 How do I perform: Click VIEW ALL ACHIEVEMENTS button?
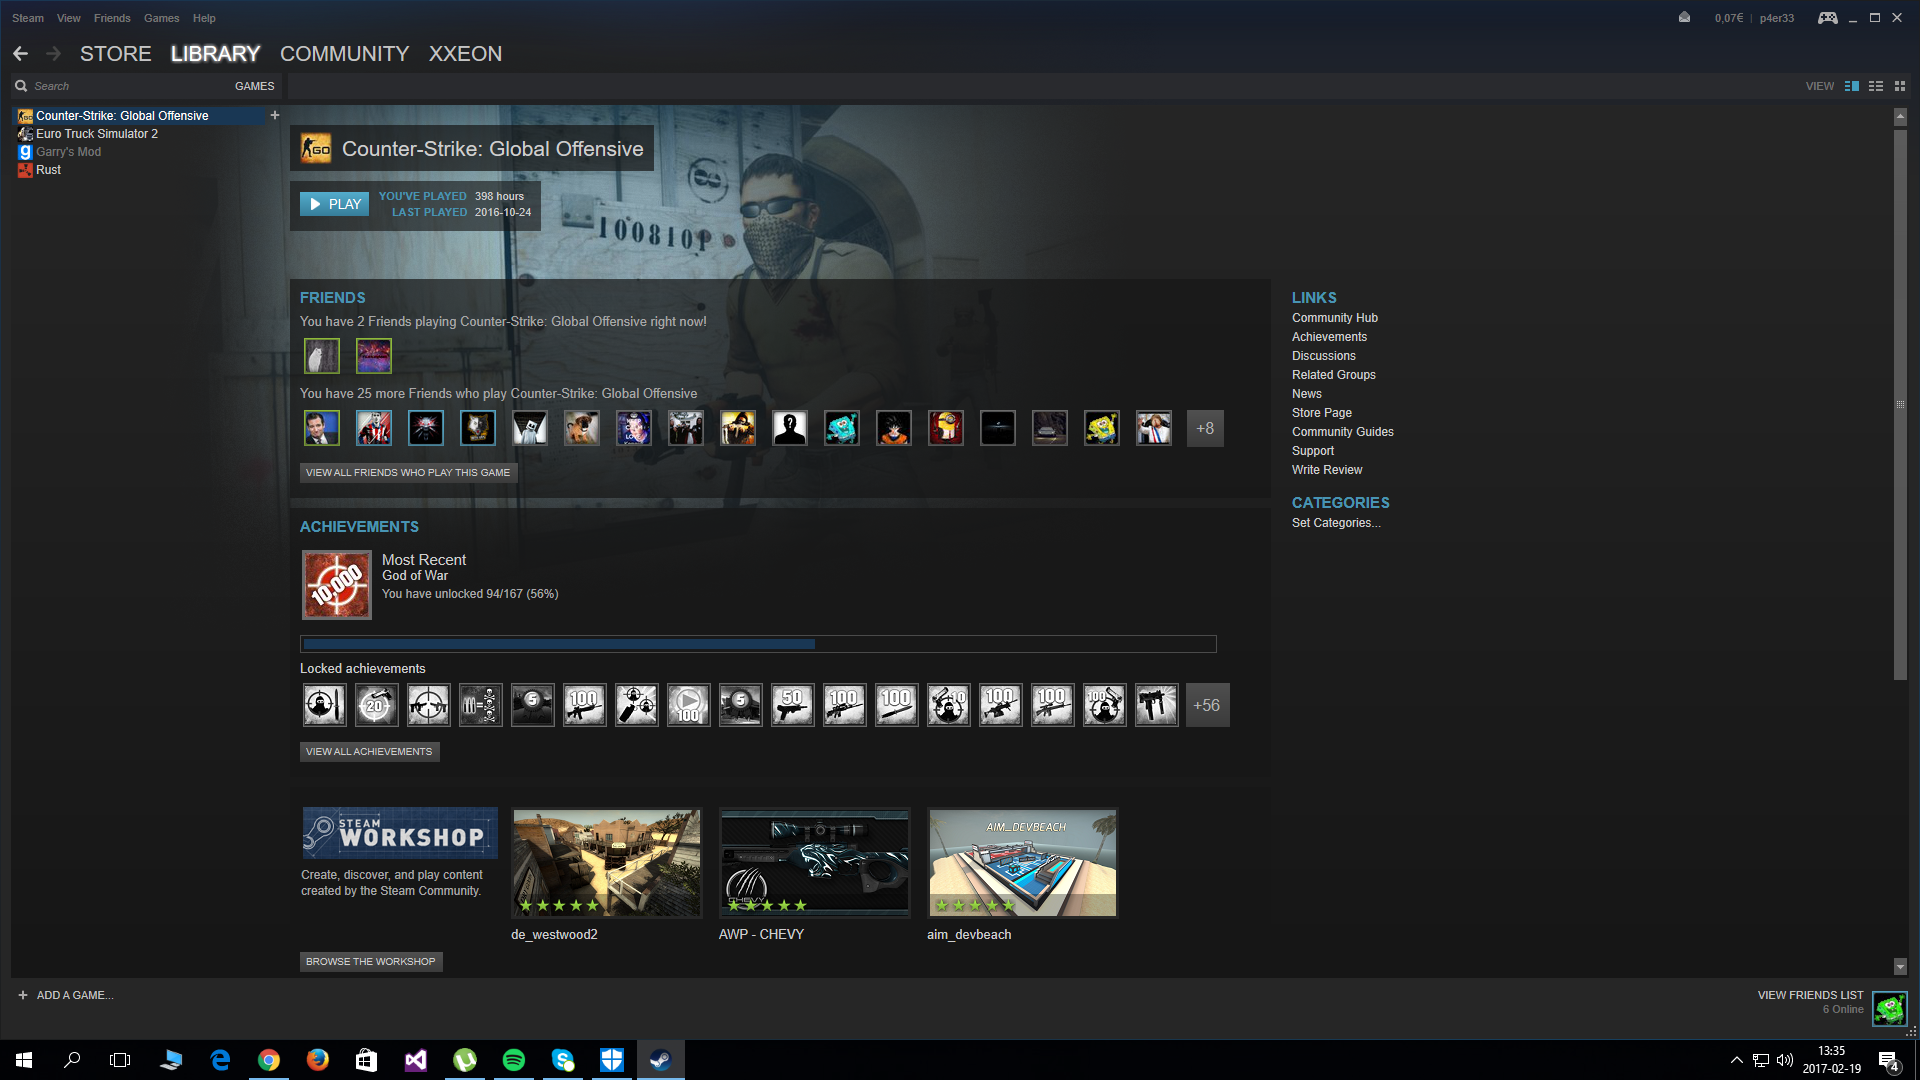(369, 751)
